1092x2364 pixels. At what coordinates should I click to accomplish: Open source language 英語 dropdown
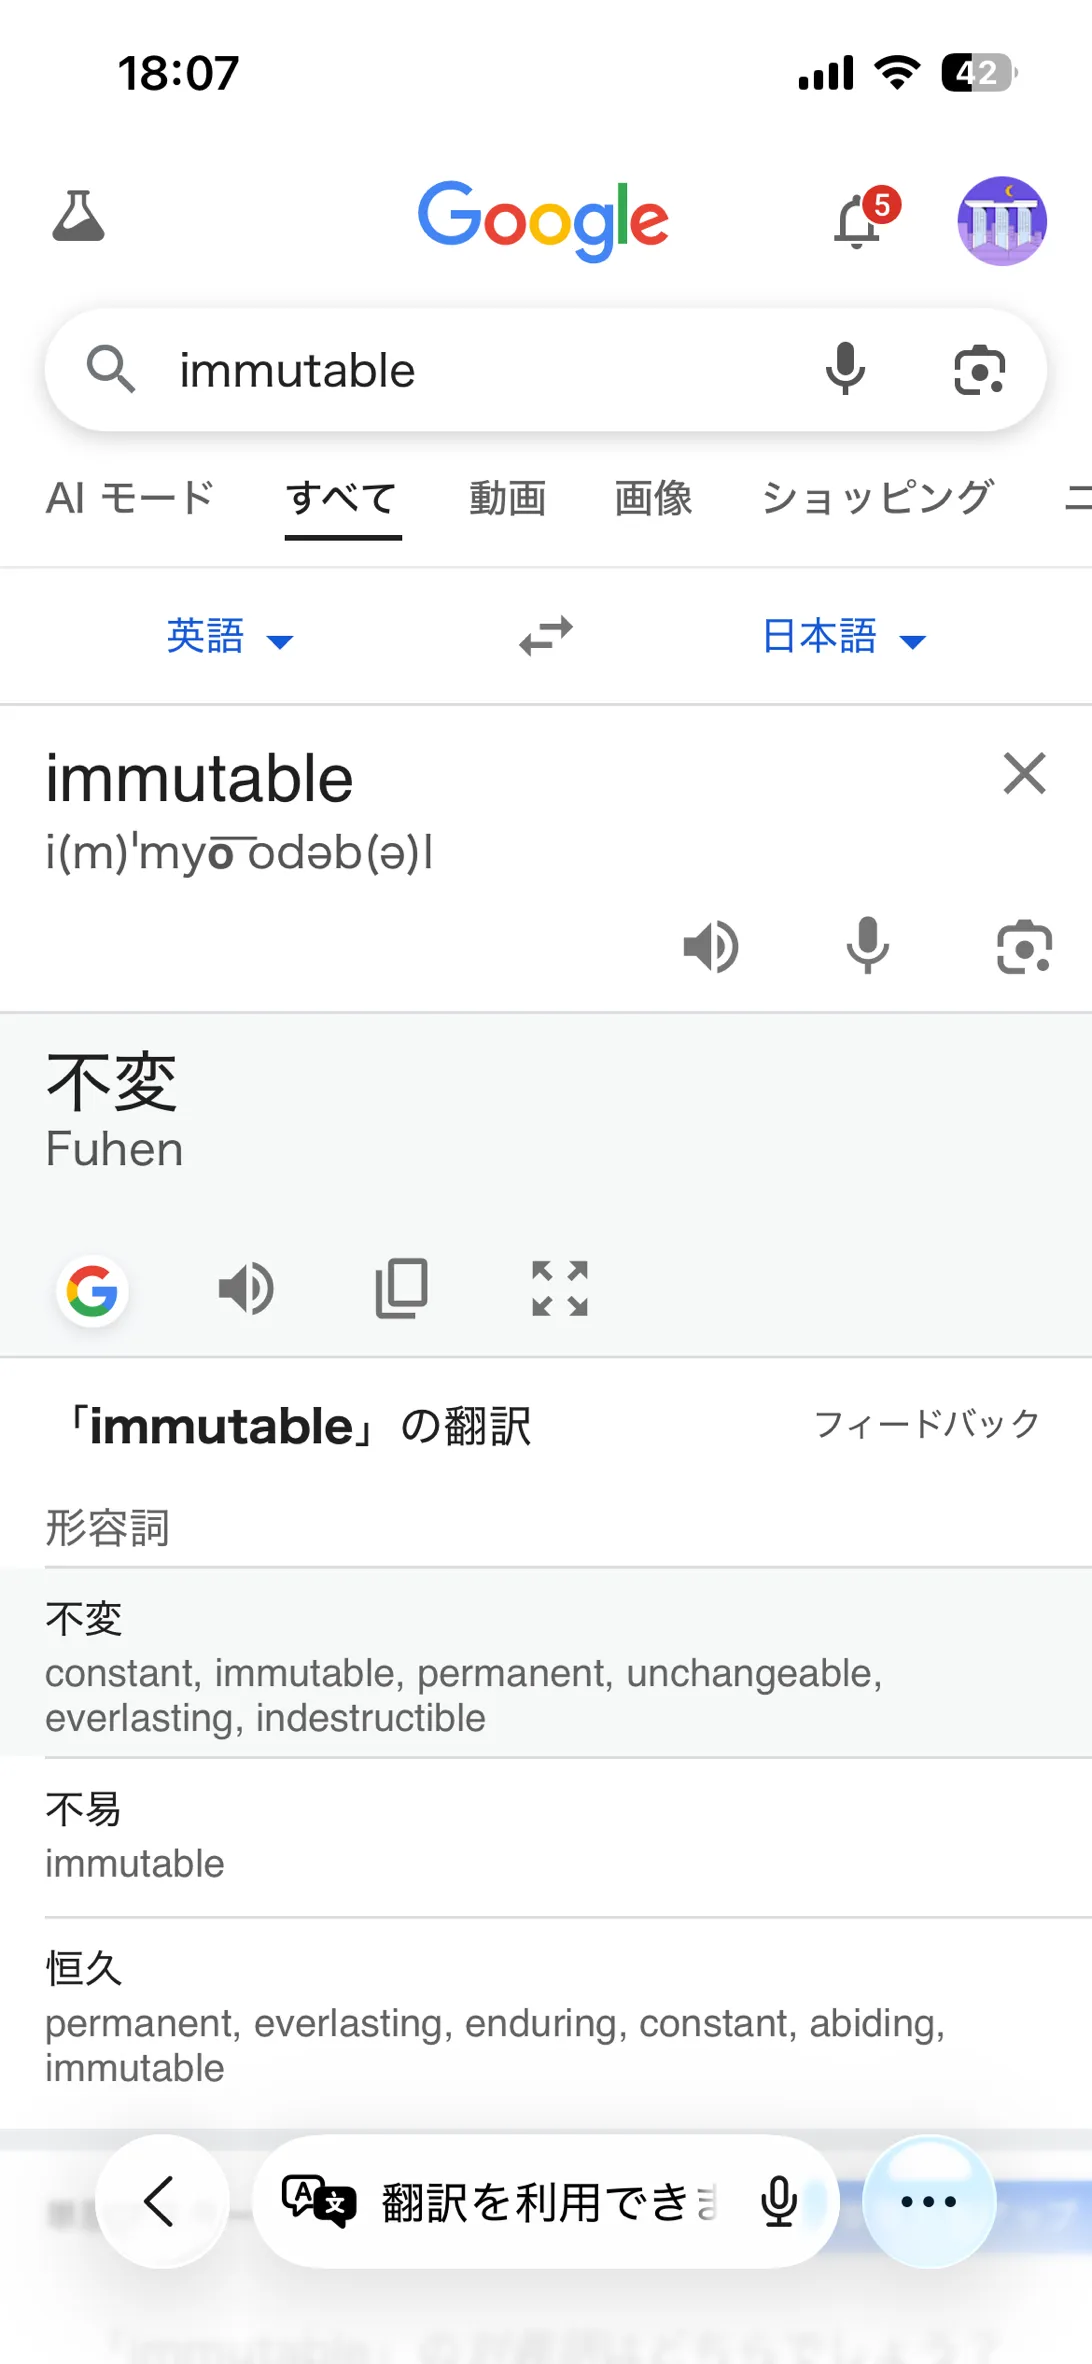(230, 636)
